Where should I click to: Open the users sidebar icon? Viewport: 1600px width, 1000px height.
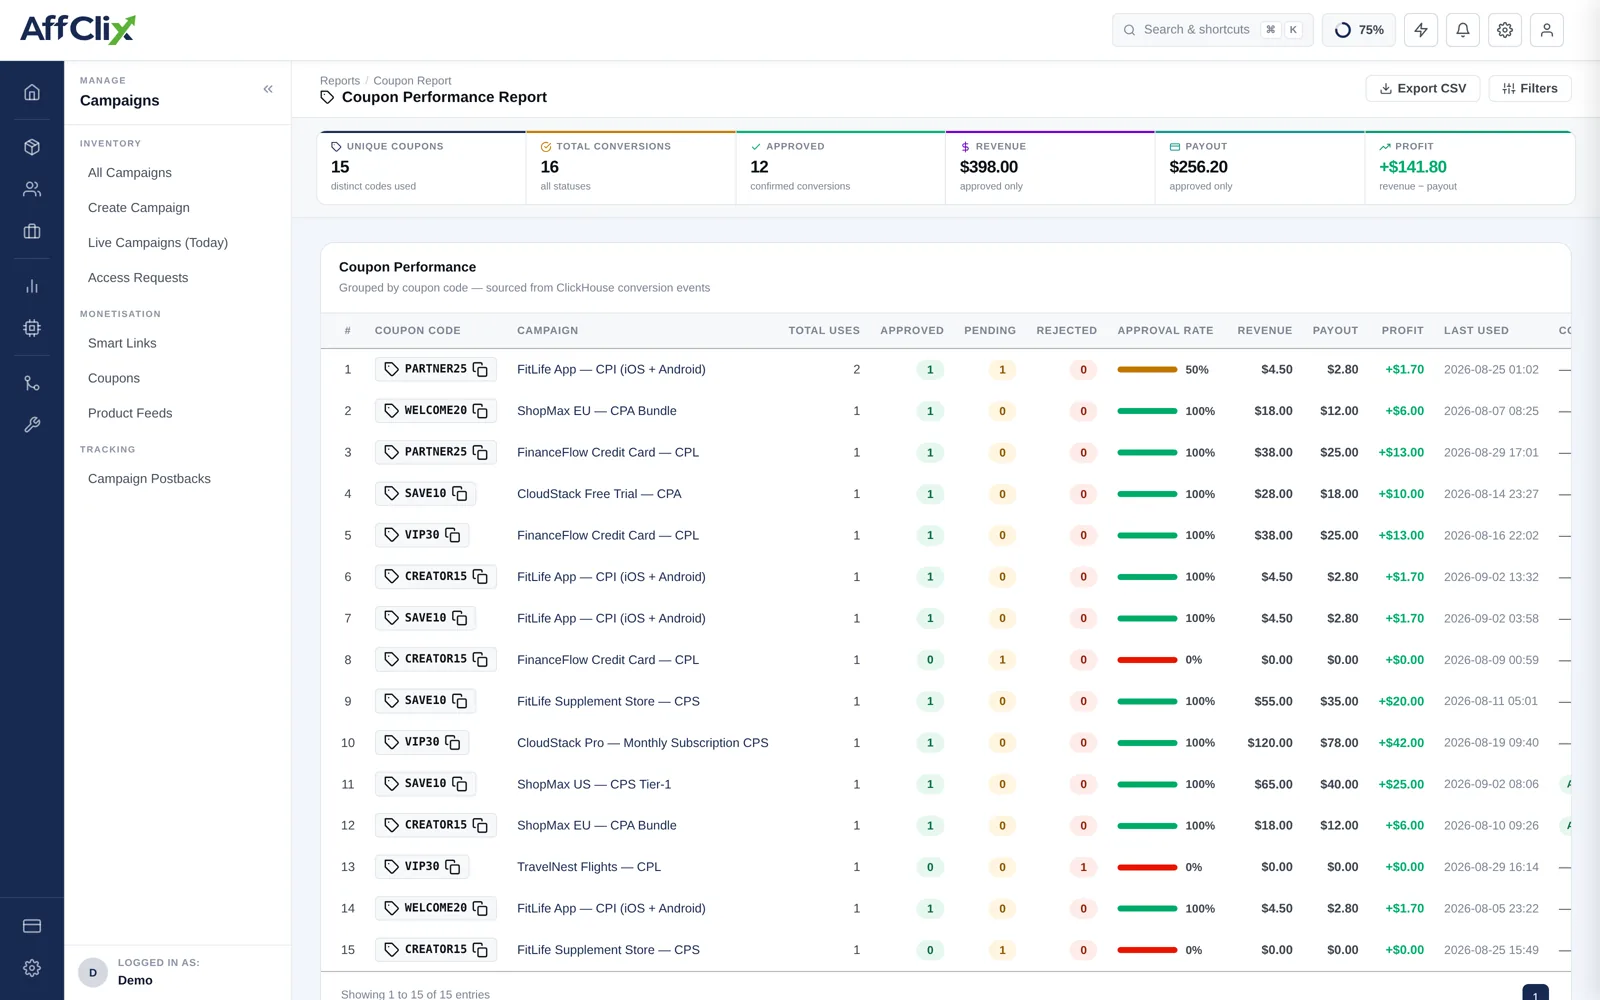tap(32, 189)
